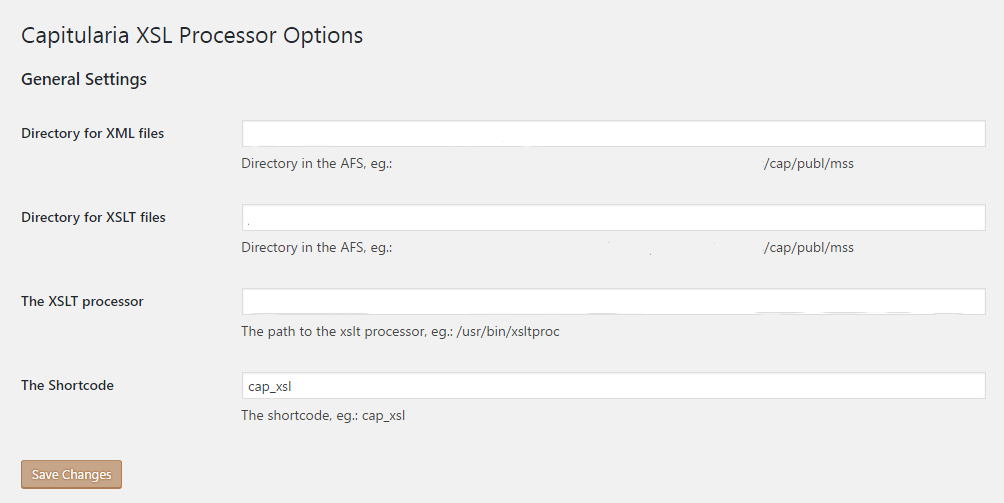Click the 'Directory for XSLT files' label
This screenshot has width=1004, height=503.
point(93,217)
